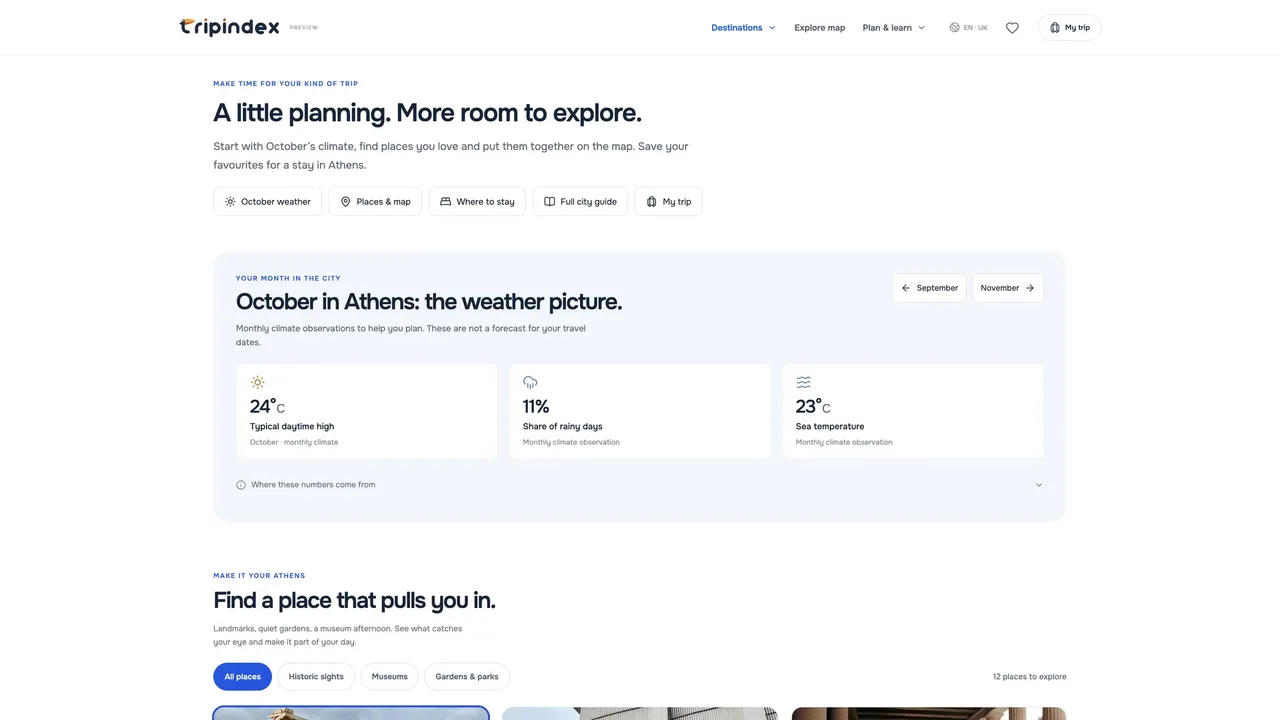Open My trip in the header

(x=1069, y=28)
